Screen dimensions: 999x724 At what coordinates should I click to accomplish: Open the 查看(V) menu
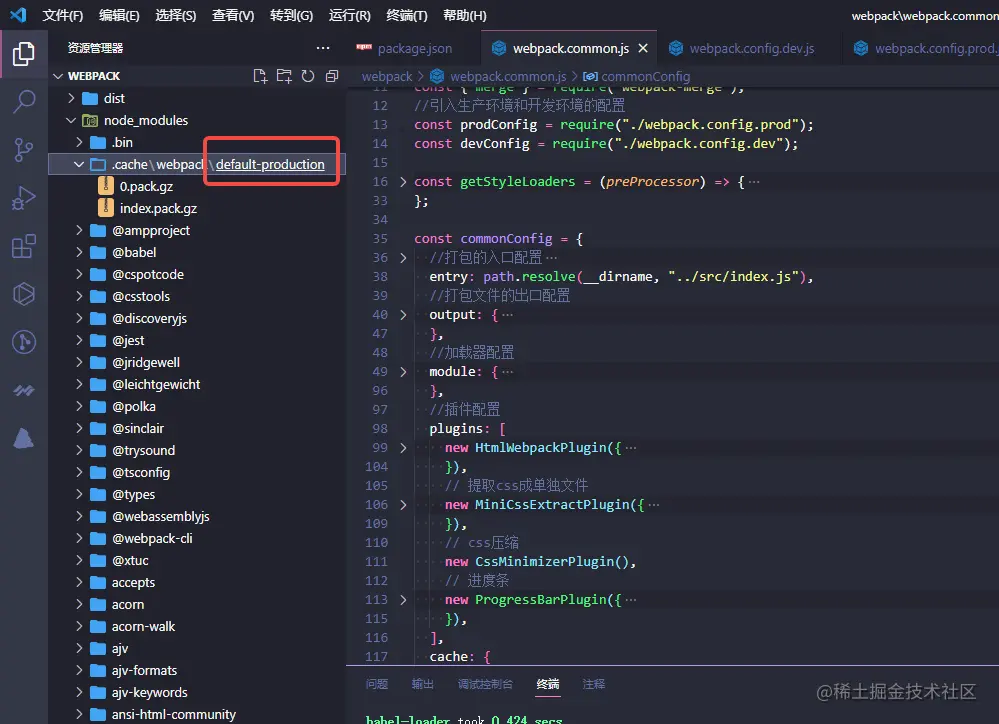click(233, 15)
